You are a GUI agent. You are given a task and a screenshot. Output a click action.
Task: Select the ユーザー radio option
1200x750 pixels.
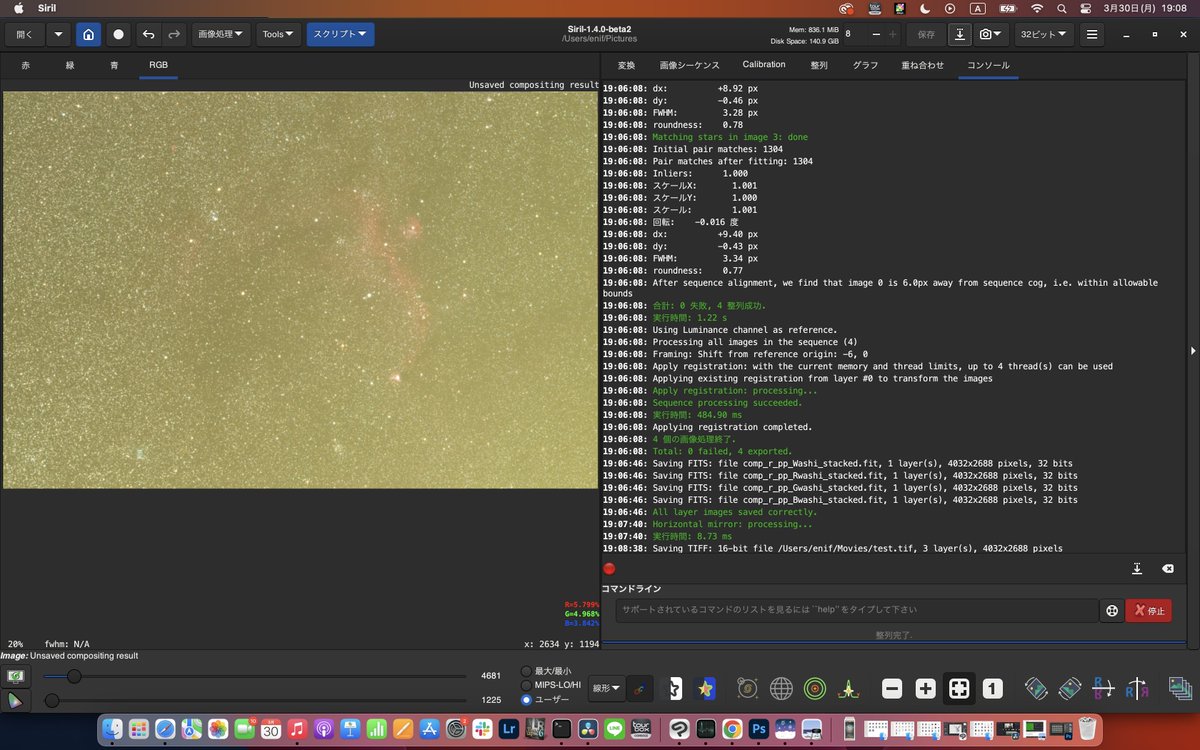[x=526, y=699]
